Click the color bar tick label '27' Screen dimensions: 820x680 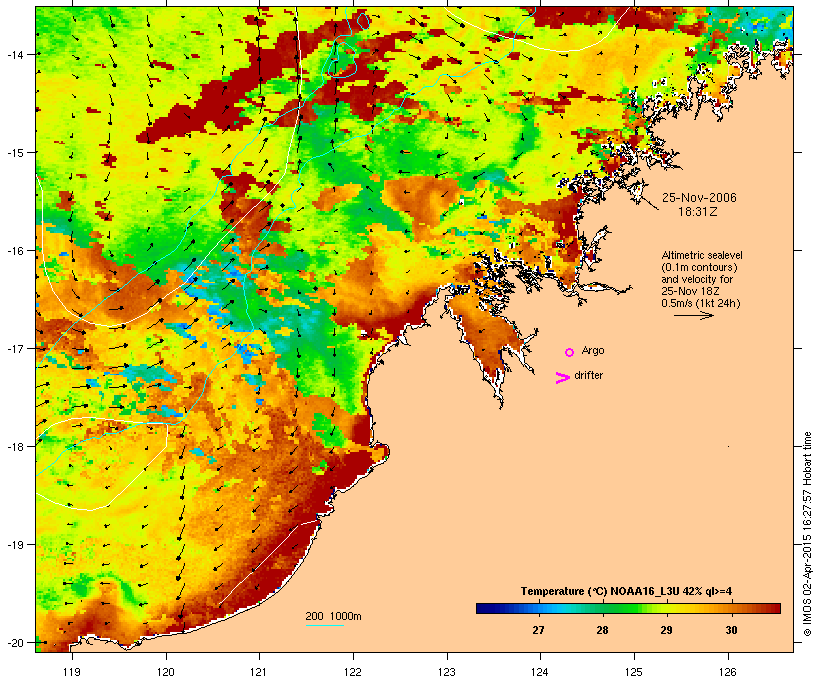539,630
